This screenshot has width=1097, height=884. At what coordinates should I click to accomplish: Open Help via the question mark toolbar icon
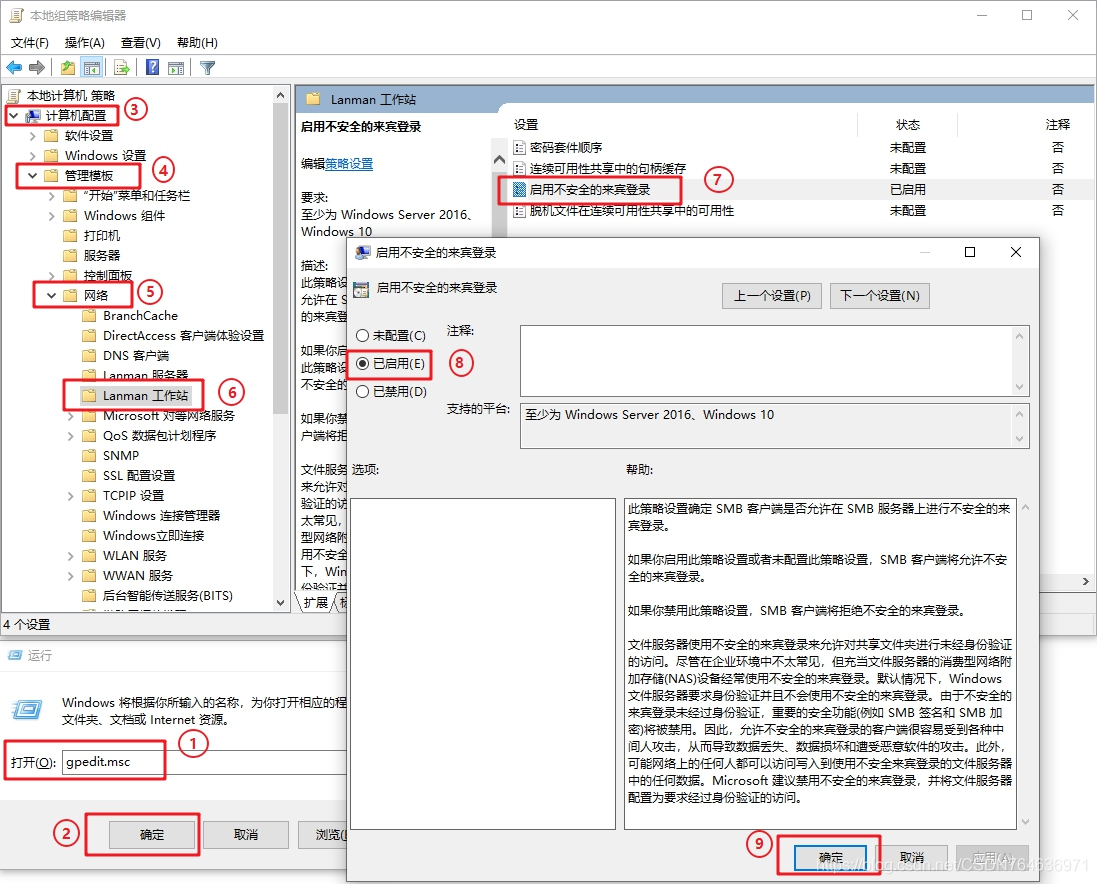[153, 67]
